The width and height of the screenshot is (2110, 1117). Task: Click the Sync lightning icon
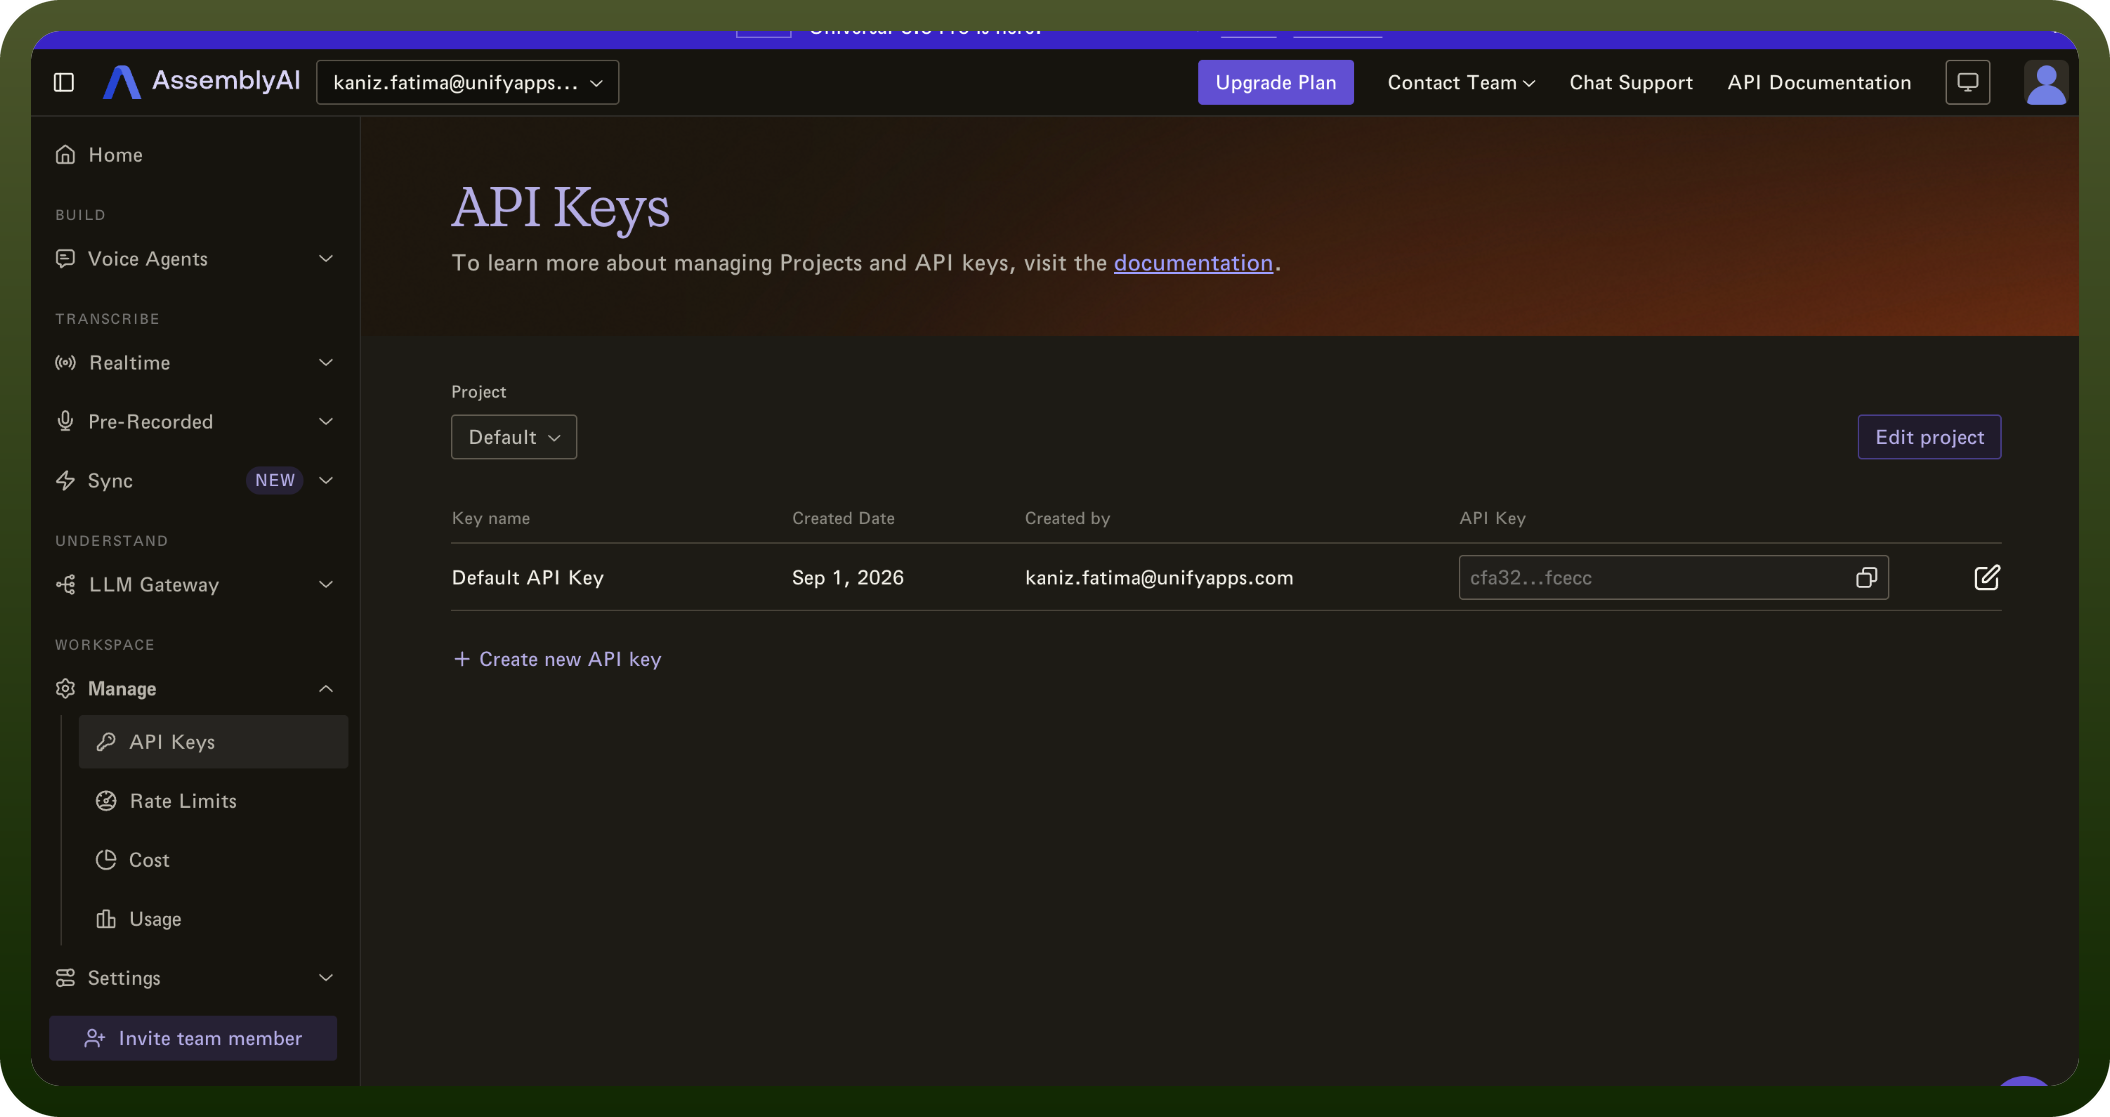66,481
